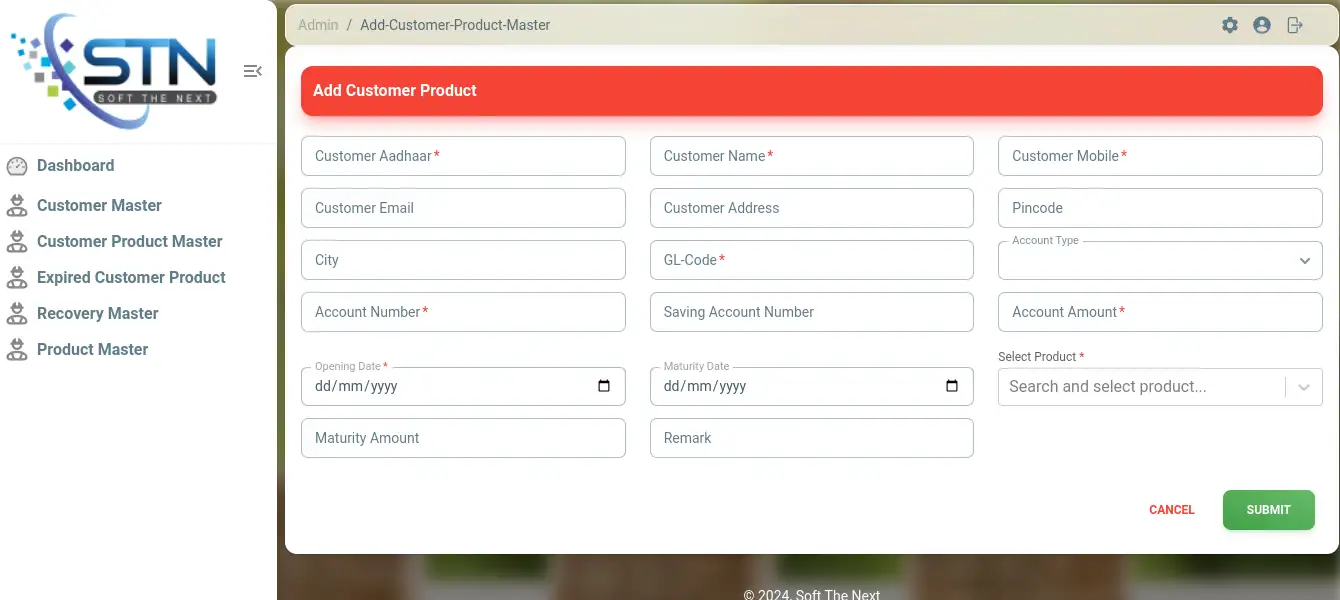Open calendar picker for Opening Date
The width and height of the screenshot is (1340, 600).
tap(604, 386)
